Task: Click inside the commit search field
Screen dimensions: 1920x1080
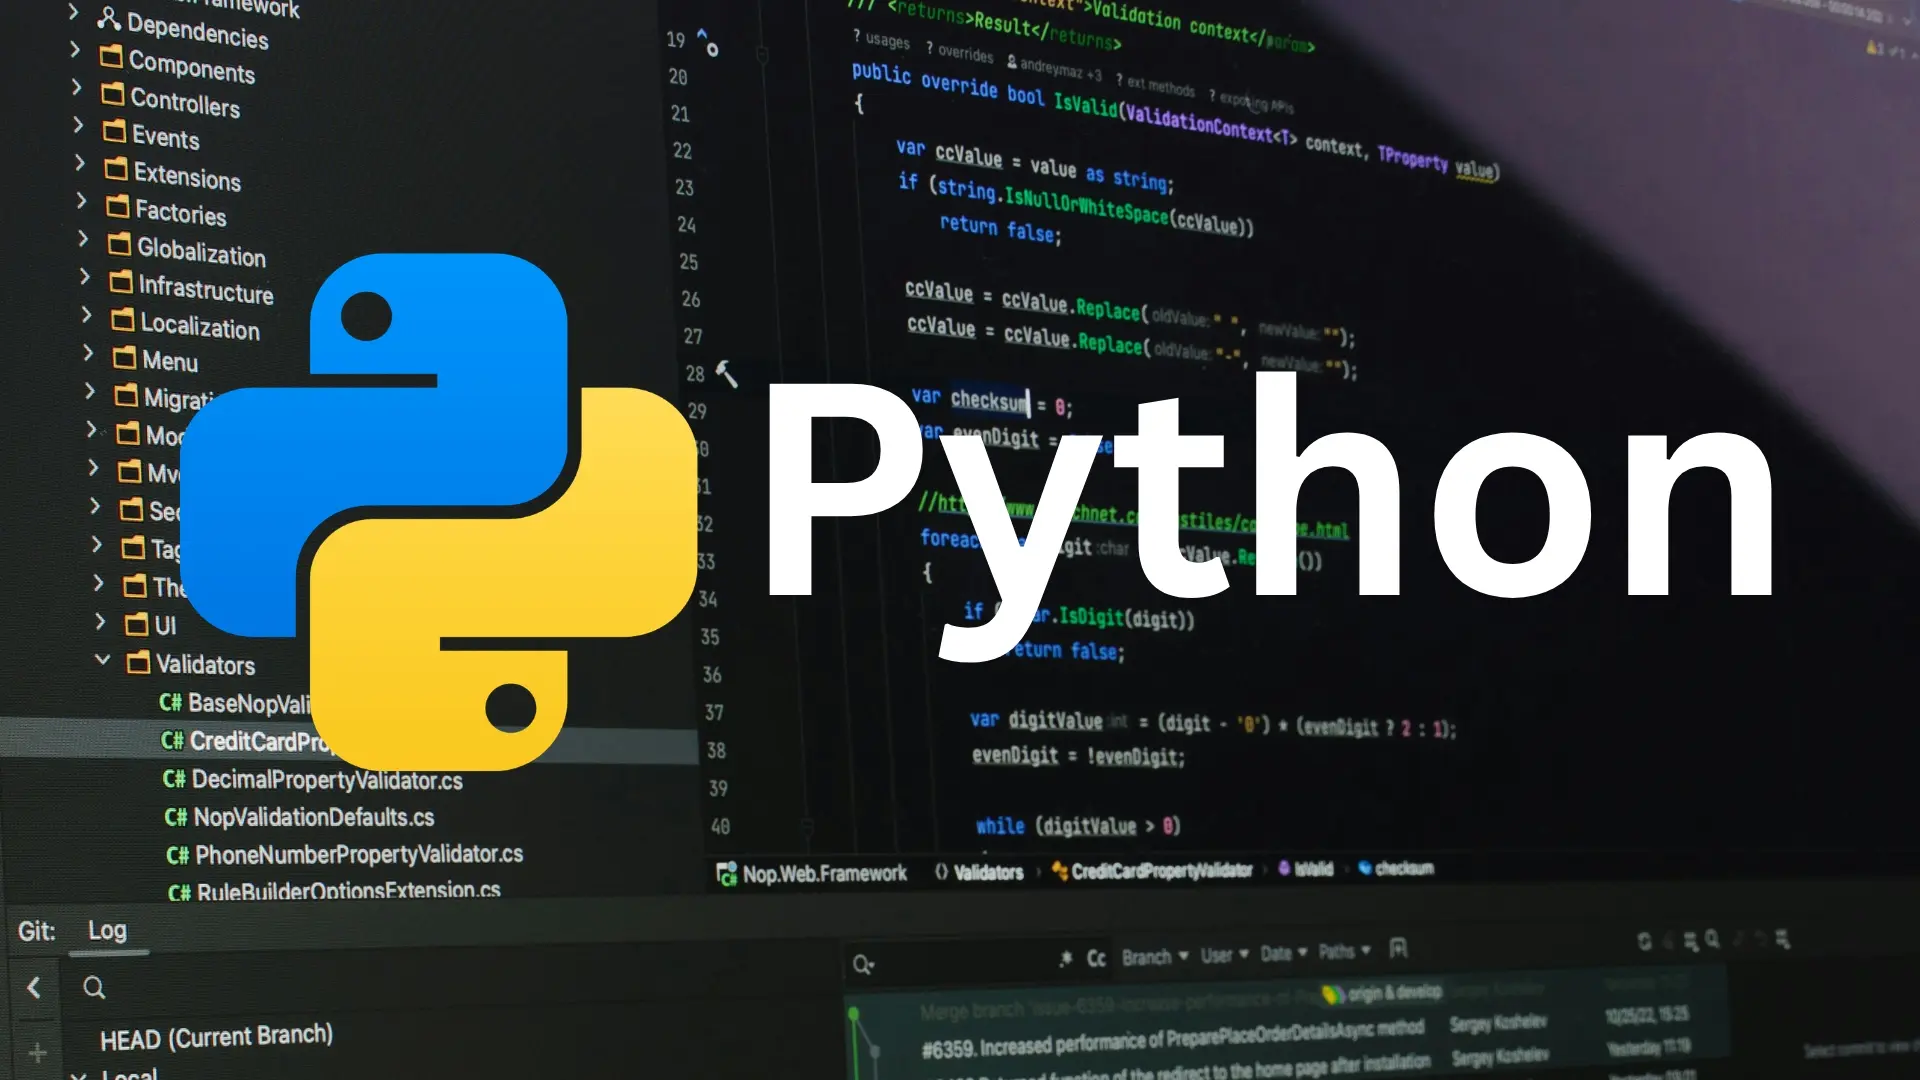Action: pyautogui.click(x=960, y=963)
